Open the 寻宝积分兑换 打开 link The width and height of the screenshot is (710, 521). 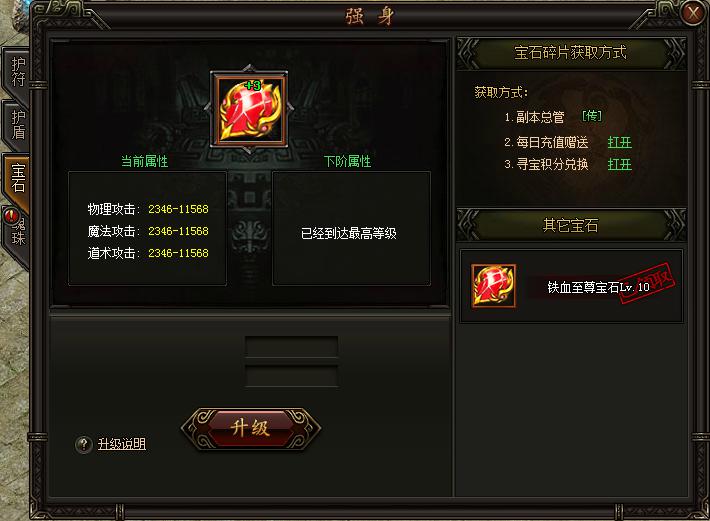point(619,164)
